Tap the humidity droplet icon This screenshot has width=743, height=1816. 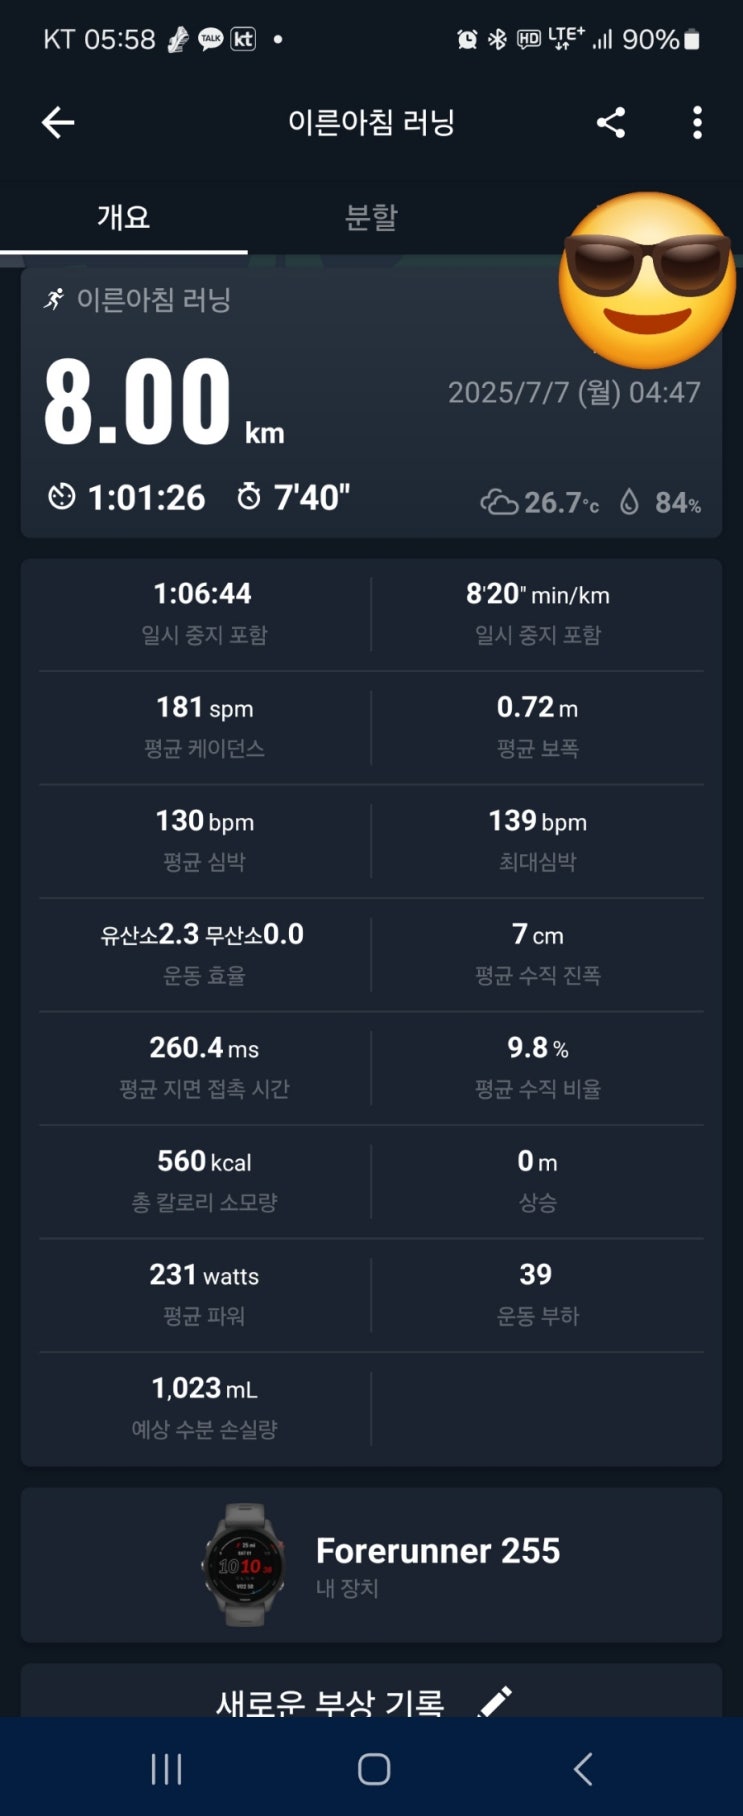629,501
